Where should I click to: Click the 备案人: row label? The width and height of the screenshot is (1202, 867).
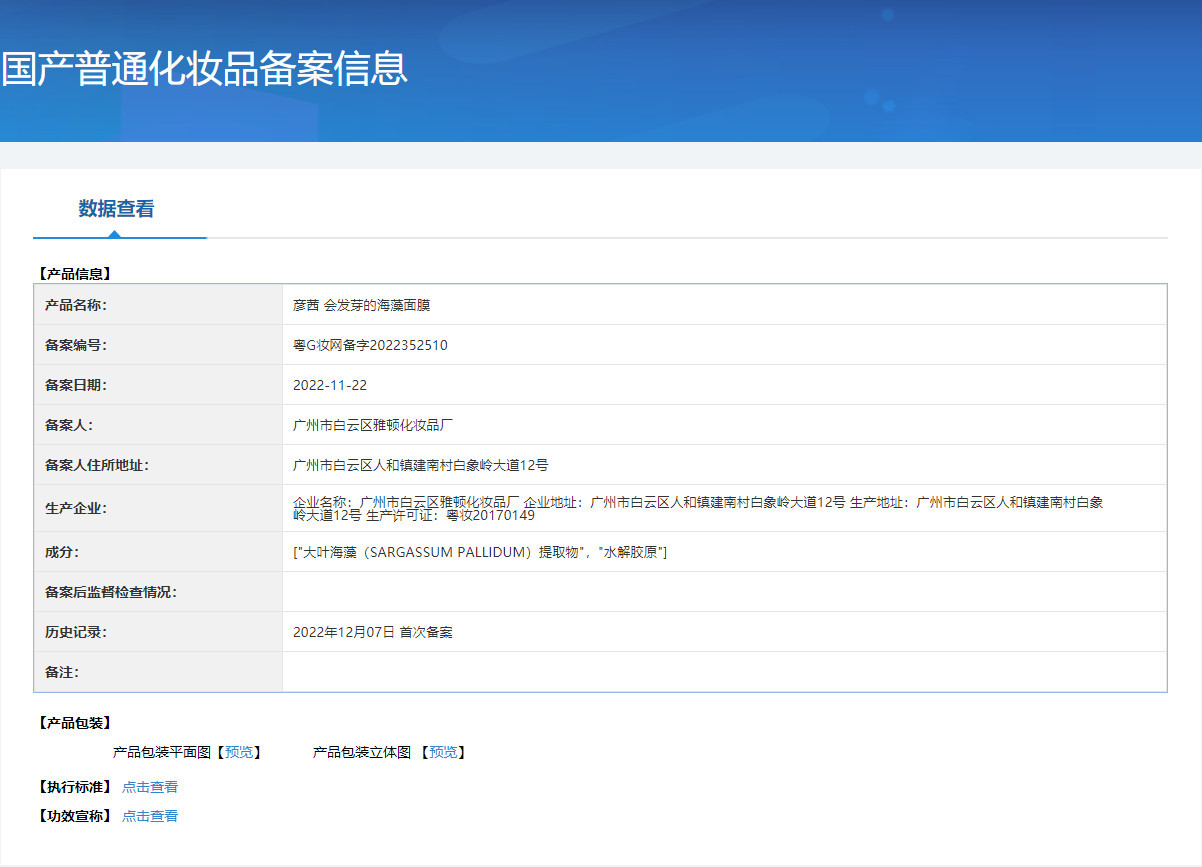(x=69, y=425)
